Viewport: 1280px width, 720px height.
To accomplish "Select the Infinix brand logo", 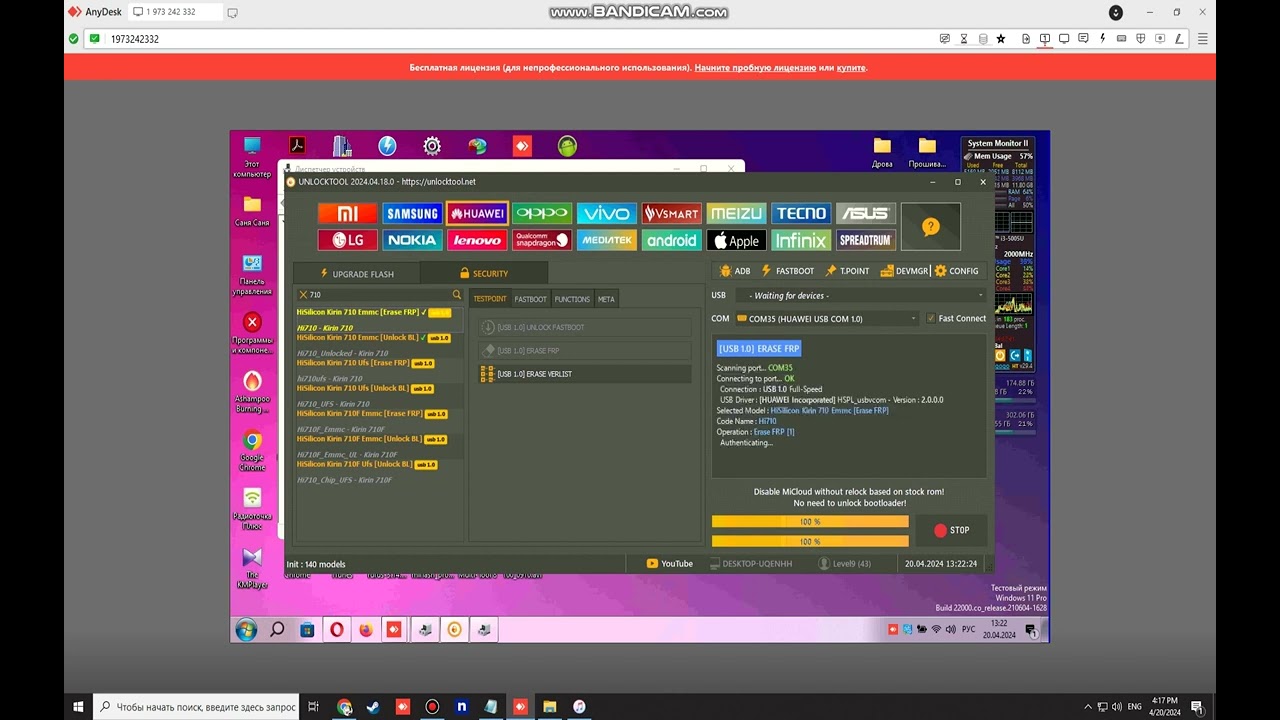I will click(801, 240).
